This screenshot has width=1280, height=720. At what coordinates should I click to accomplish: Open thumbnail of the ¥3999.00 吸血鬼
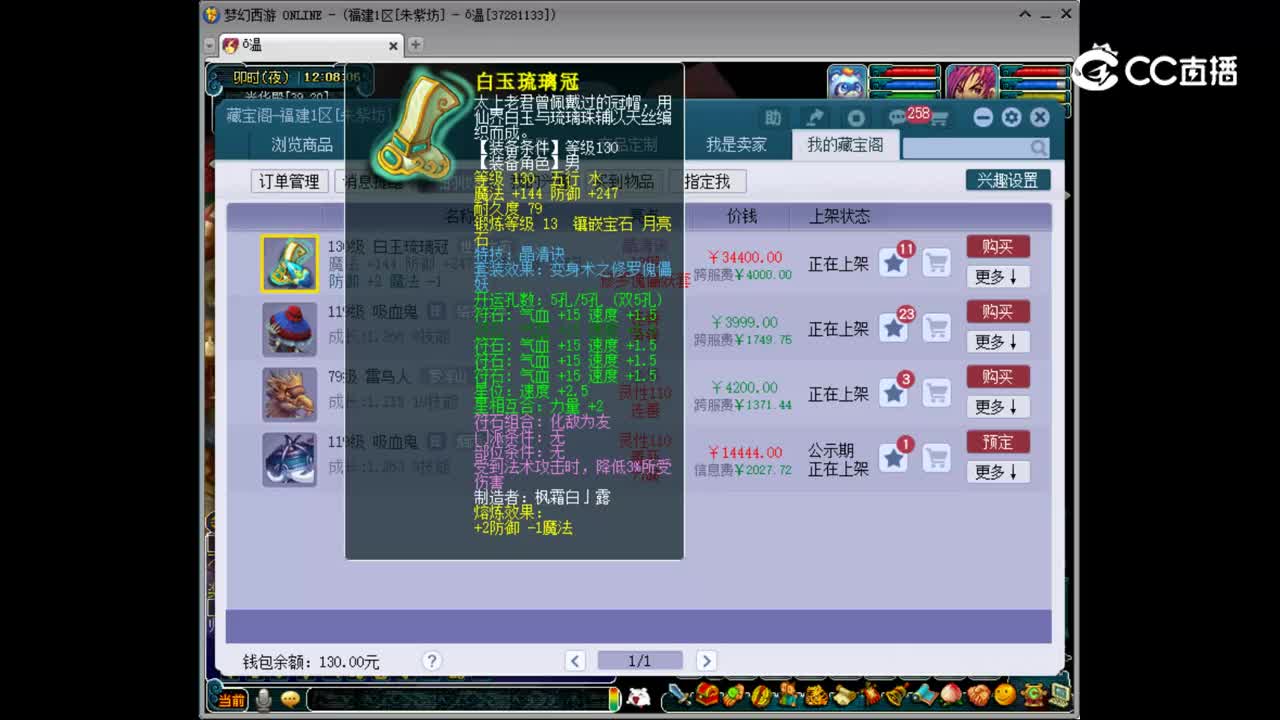click(x=290, y=329)
